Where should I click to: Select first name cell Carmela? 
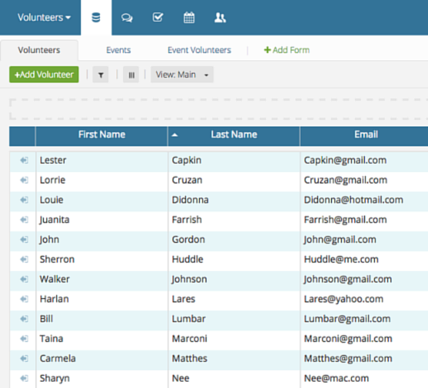point(101,359)
